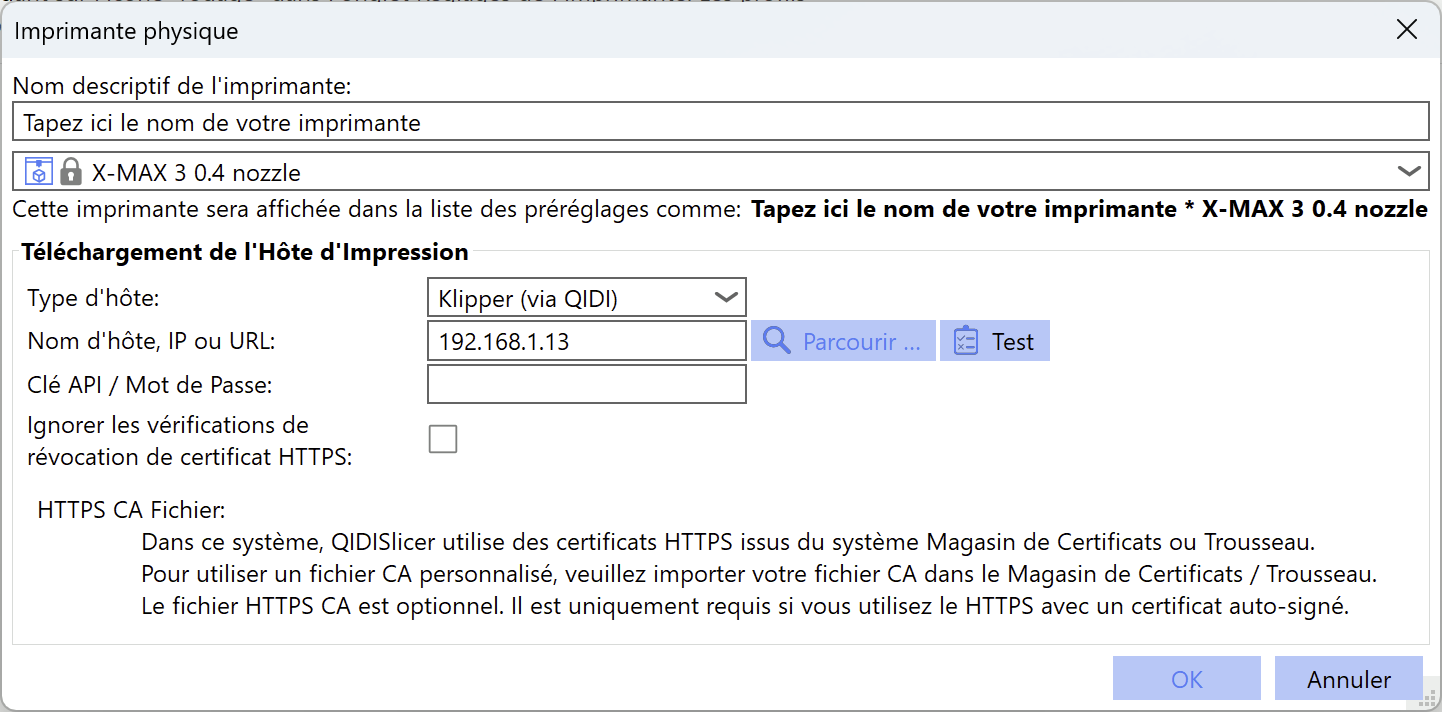Screen dimensions: 1442x712
Task: Click the printer preset icon beside X-MAX 3
Action: tap(38, 171)
